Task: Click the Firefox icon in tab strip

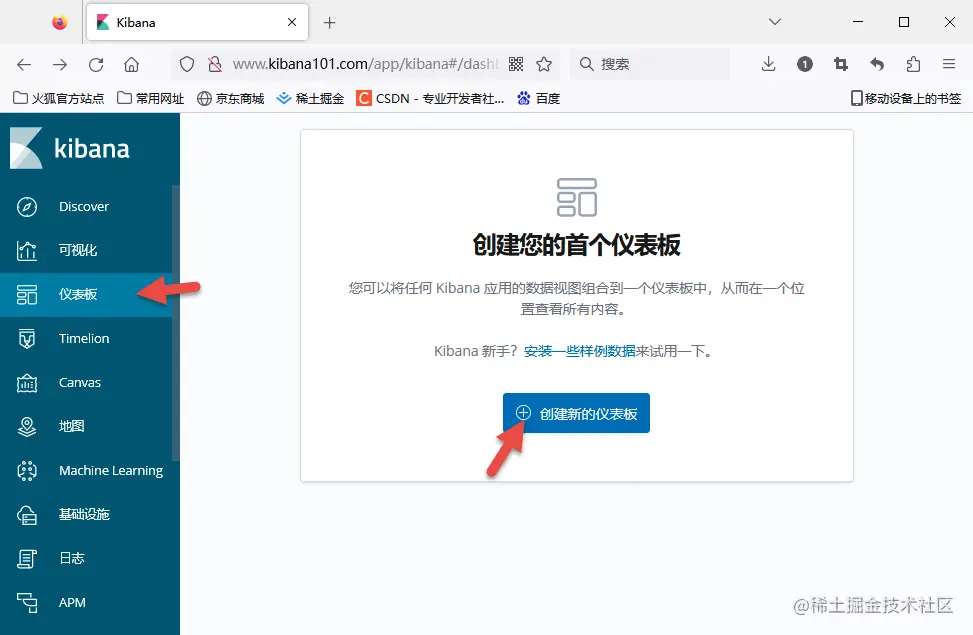Action: tap(60, 23)
